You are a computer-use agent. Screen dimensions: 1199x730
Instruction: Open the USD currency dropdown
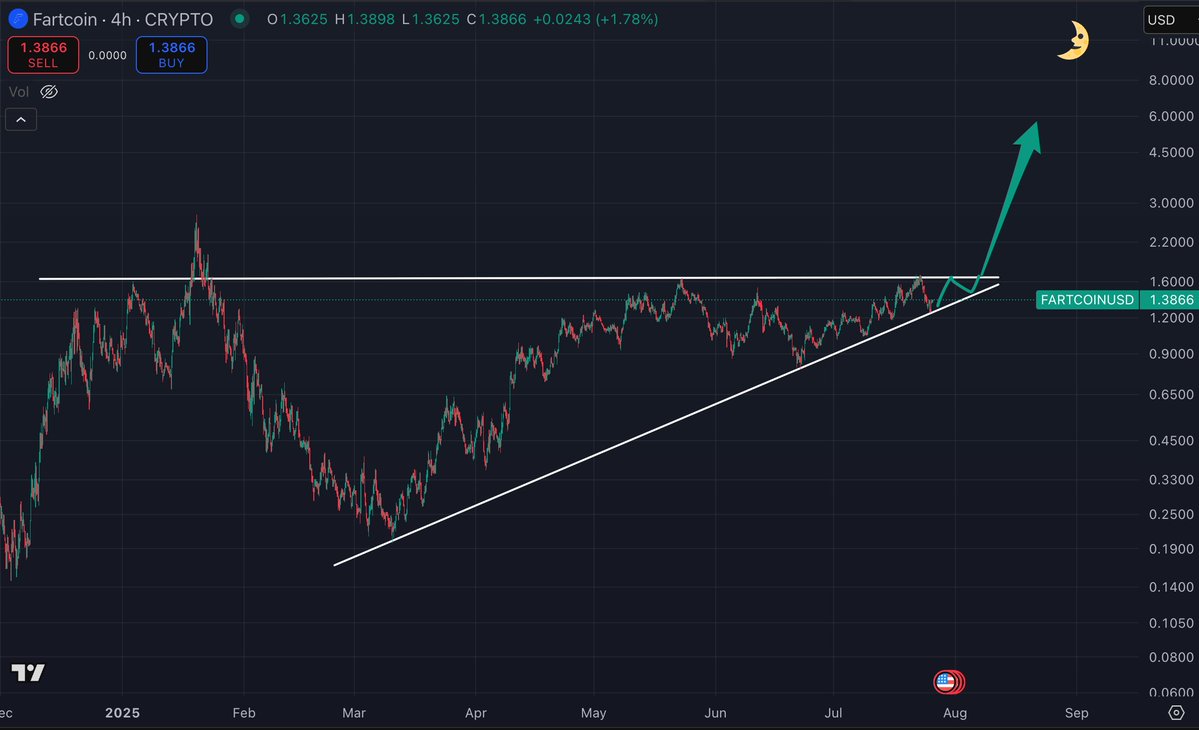tap(1171, 20)
